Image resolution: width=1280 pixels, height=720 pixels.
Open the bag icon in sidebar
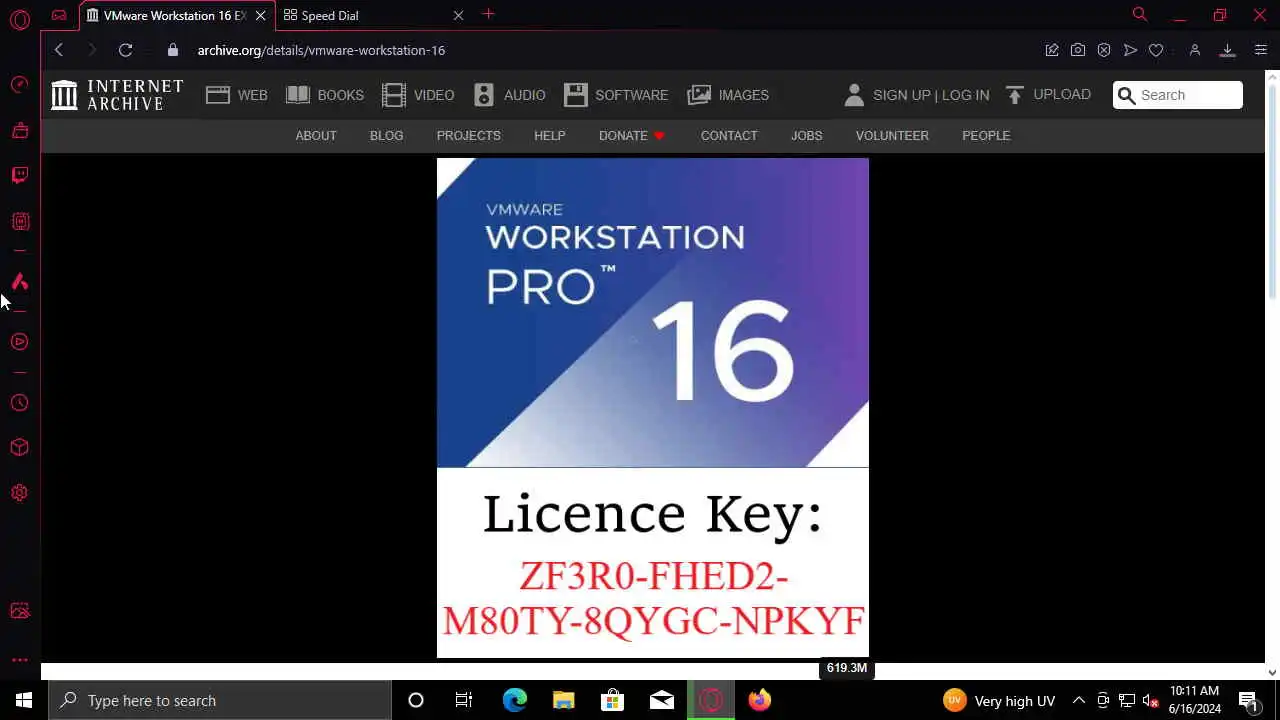[x=20, y=130]
